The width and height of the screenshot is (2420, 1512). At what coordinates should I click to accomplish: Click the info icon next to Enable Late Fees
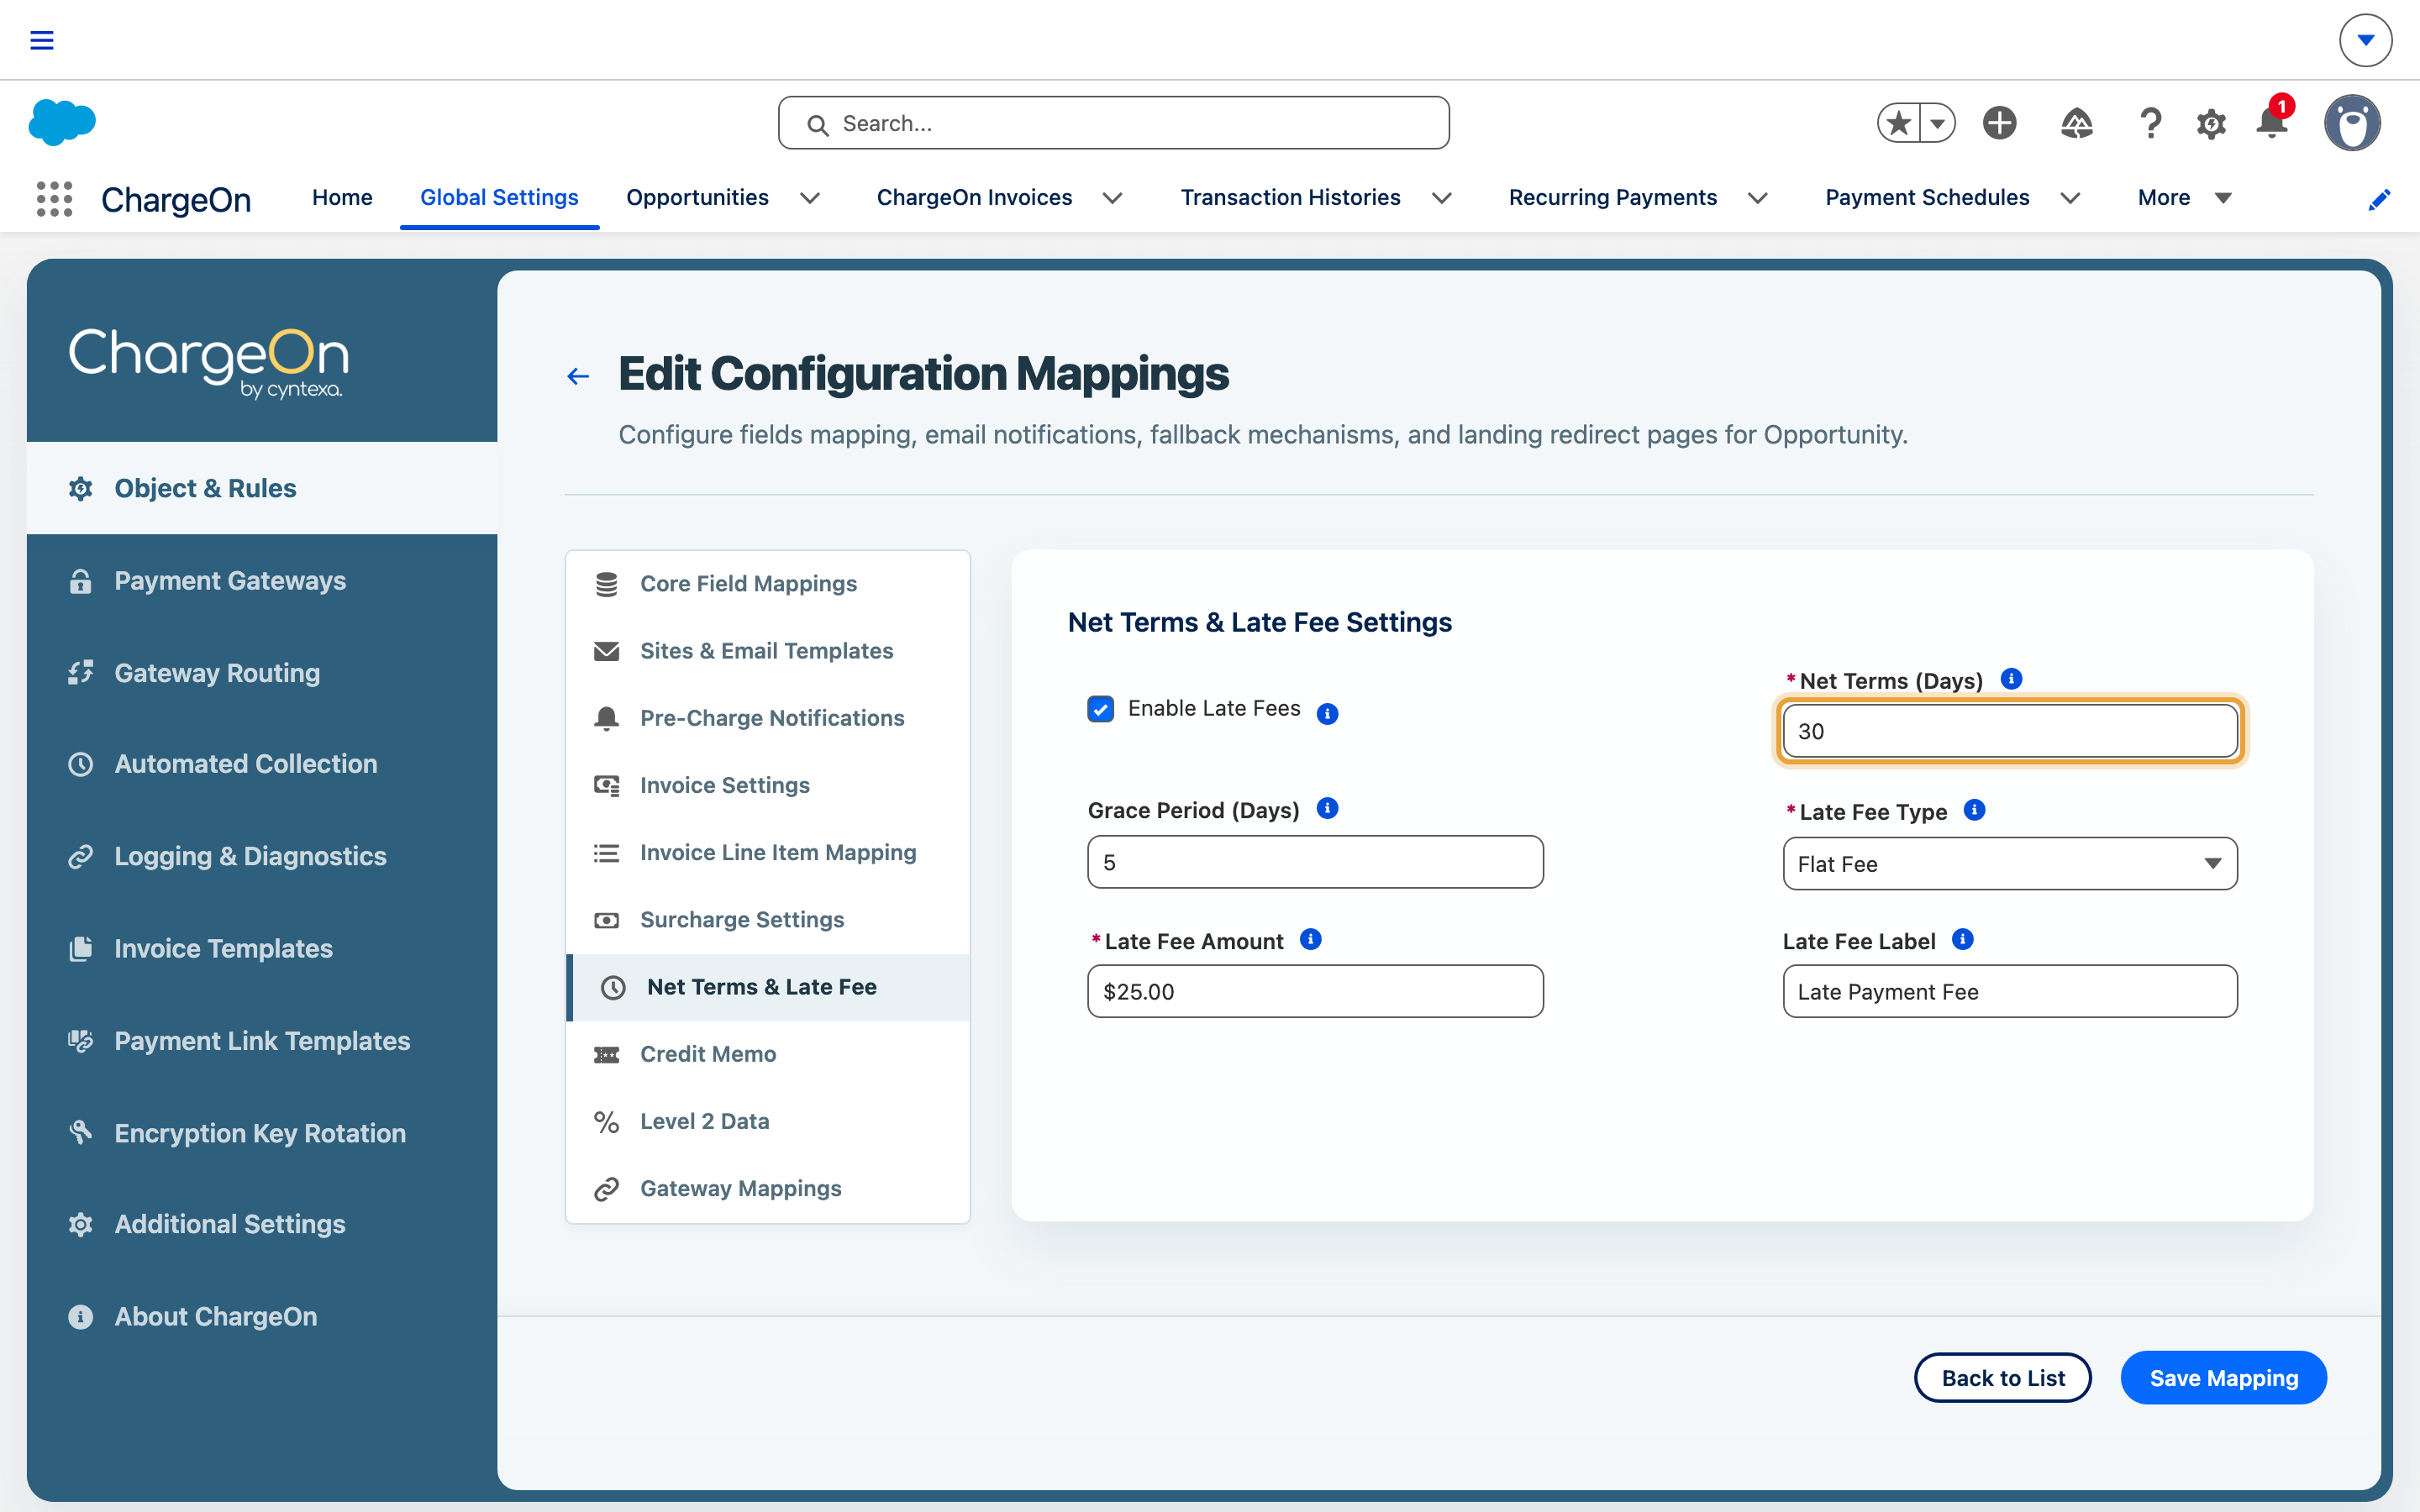pos(1327,713)
